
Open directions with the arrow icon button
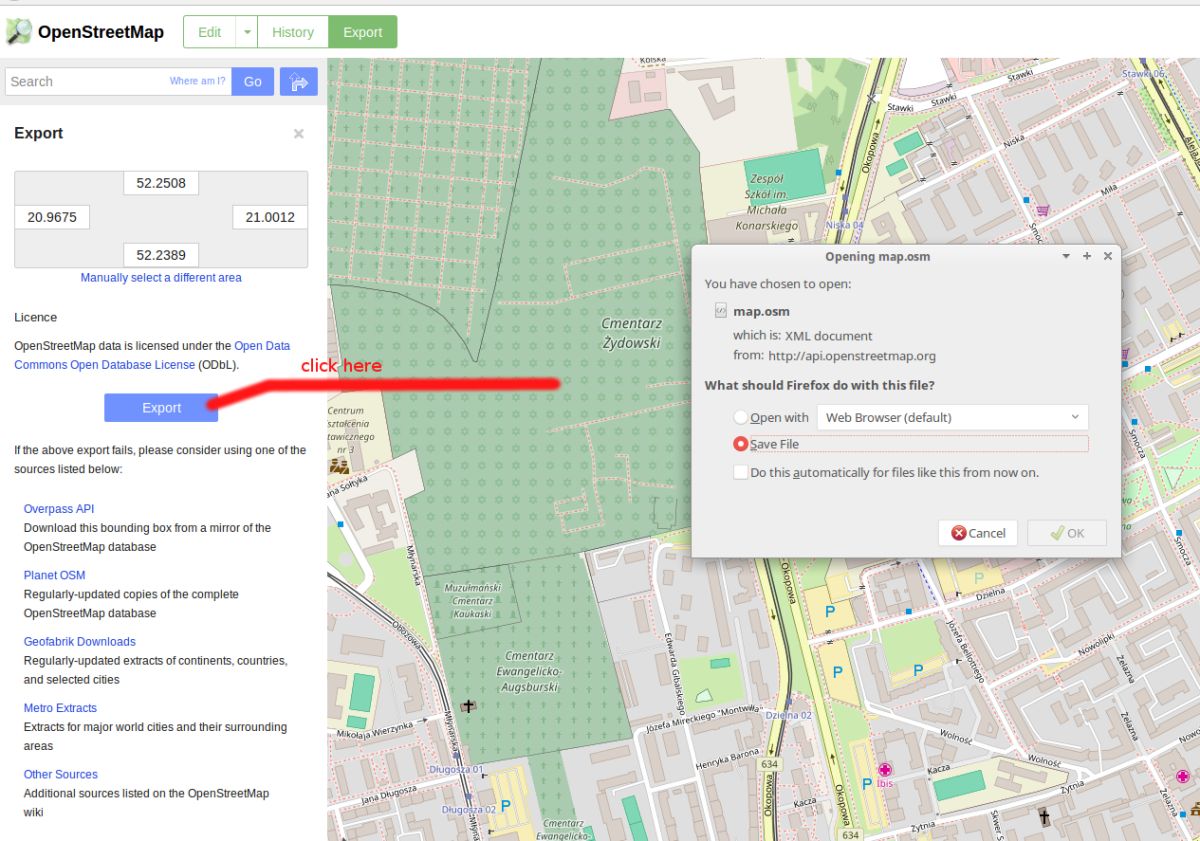tap(298, 81)
